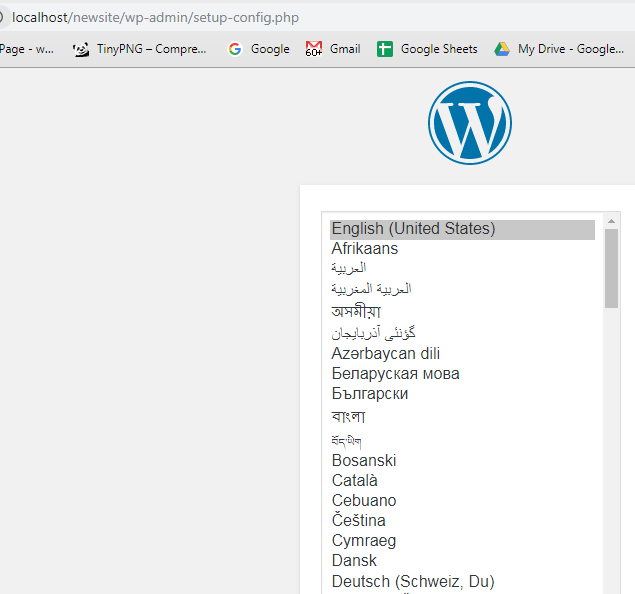Select English (United States) language
The height and width of the screenshot is (594, 635).
pos(462,229)
